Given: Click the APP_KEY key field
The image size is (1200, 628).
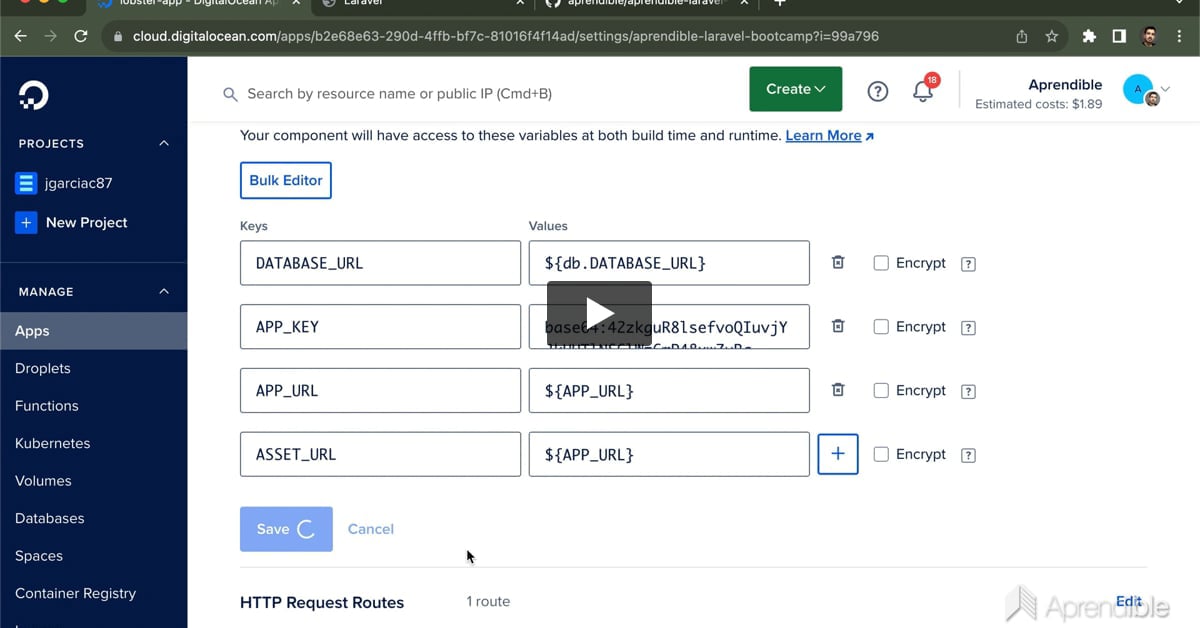Looking at the screenshot, I should (380, 327).
